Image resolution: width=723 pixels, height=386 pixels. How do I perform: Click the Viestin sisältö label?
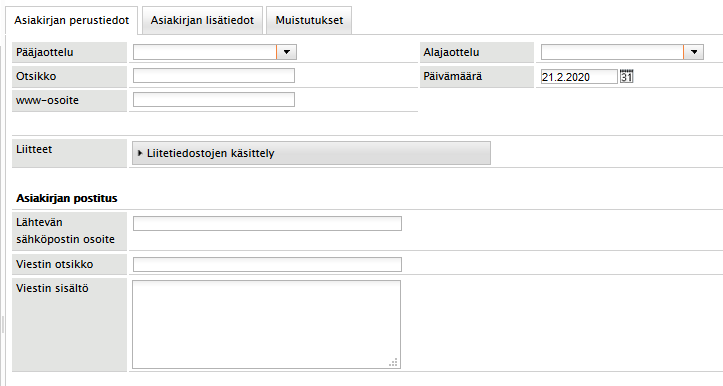point(52,288)
